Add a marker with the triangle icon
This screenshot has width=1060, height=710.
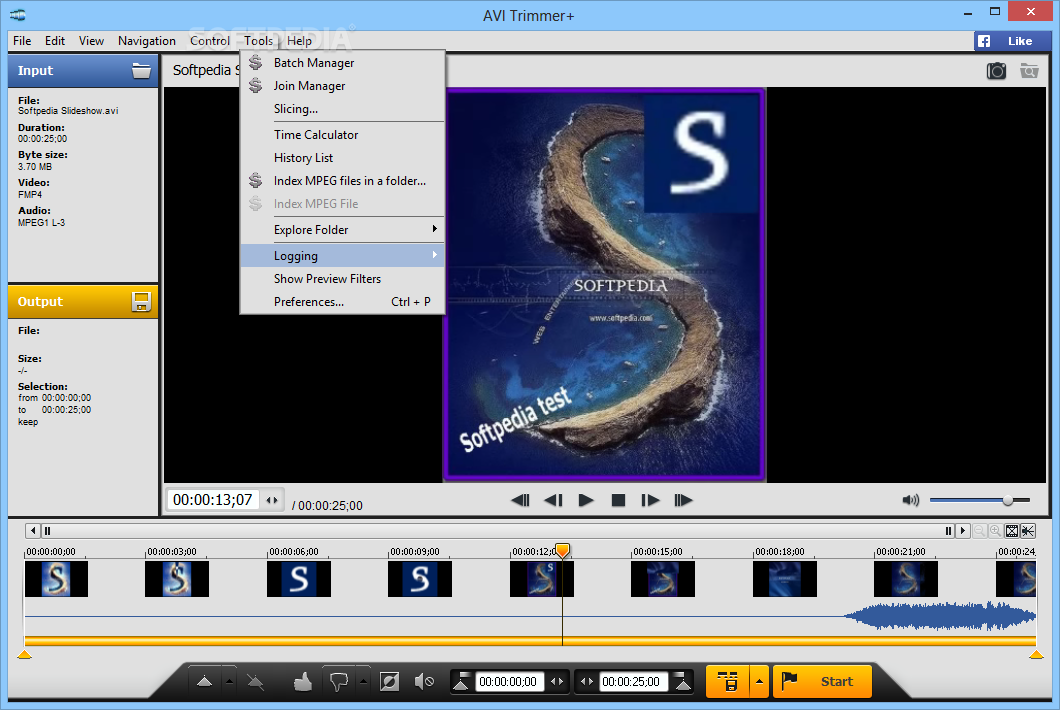(204, 682)
